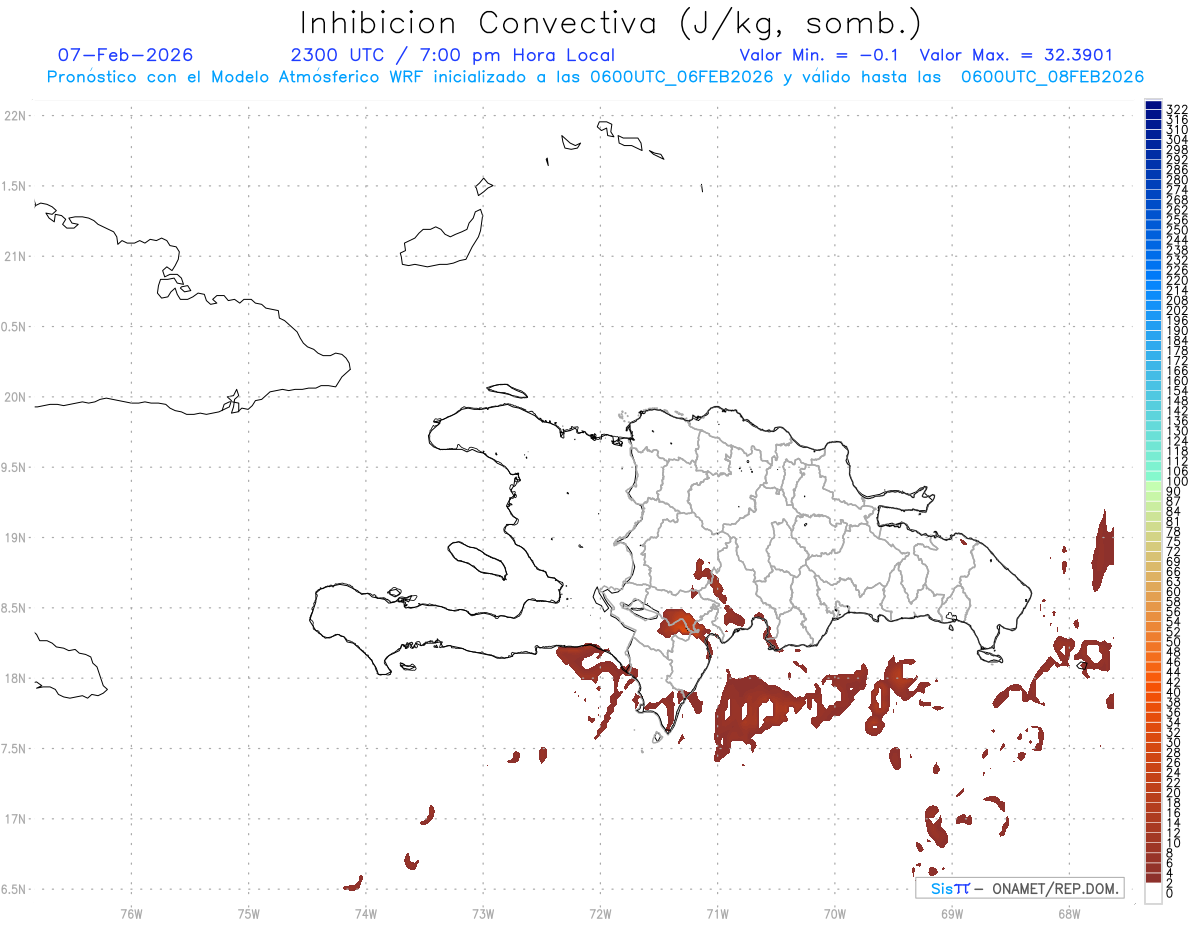Click the darkest blue swatch labeled 322
Screen dimensions: 1200x927
click(x=1153, y=106)
